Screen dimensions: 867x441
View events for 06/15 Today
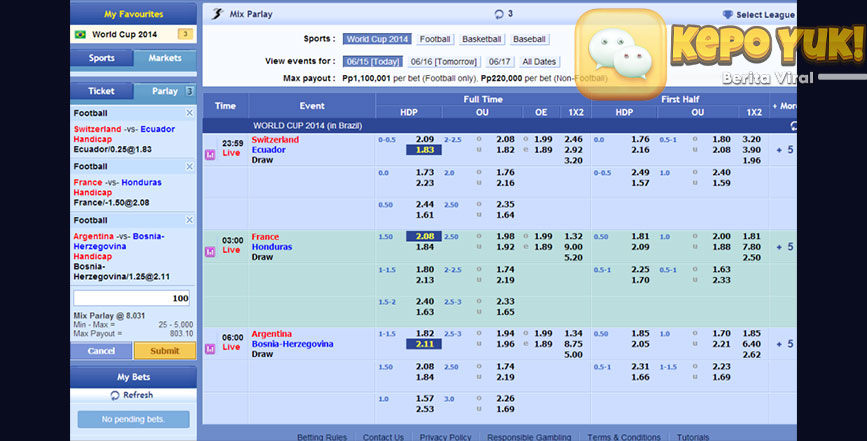[373, 62]
